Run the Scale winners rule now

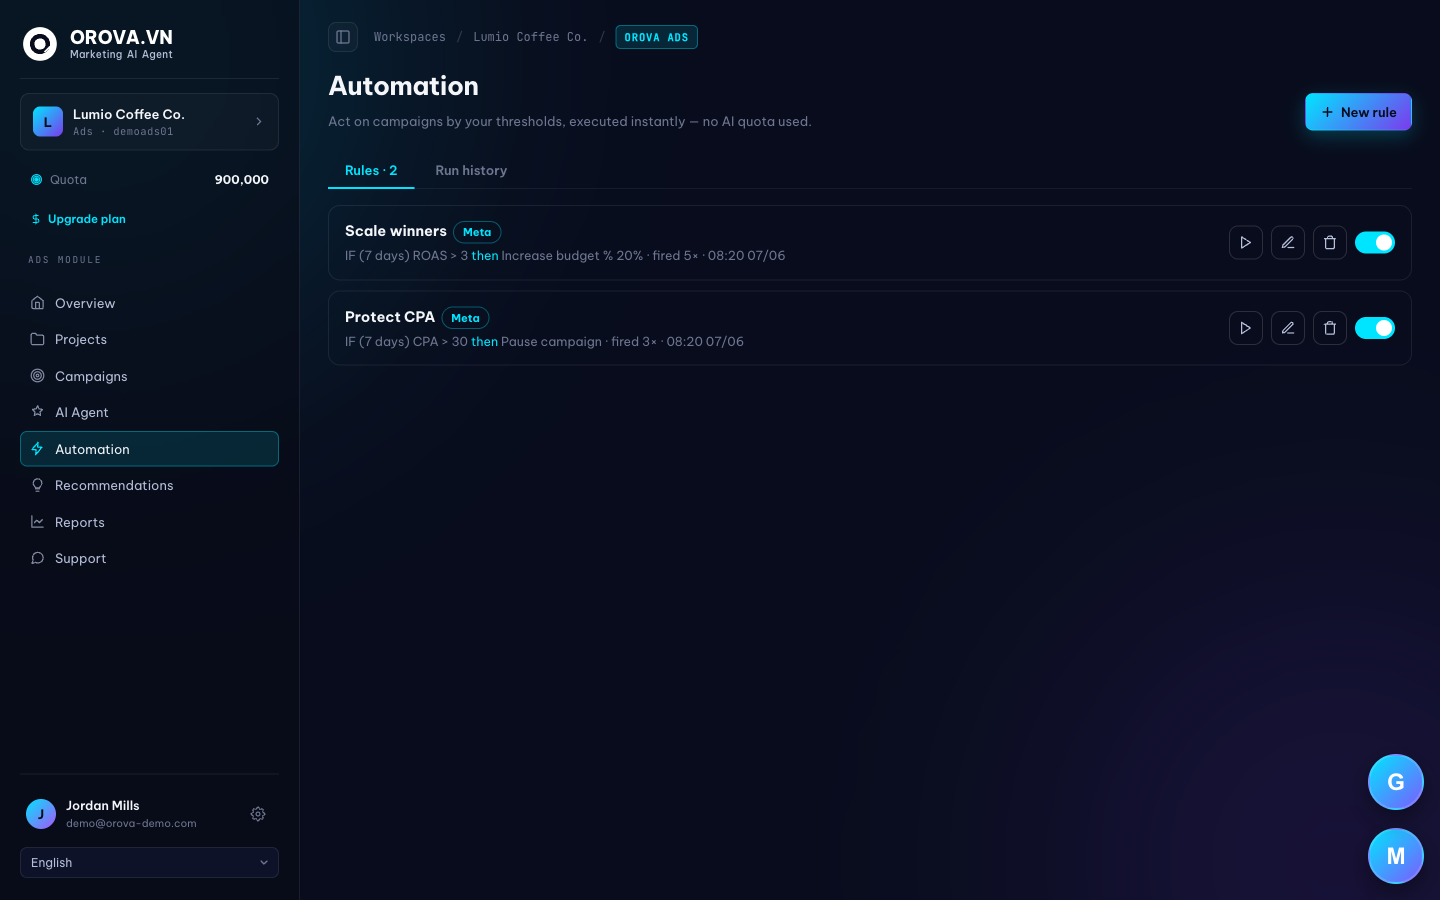(x=1245, y=242)
